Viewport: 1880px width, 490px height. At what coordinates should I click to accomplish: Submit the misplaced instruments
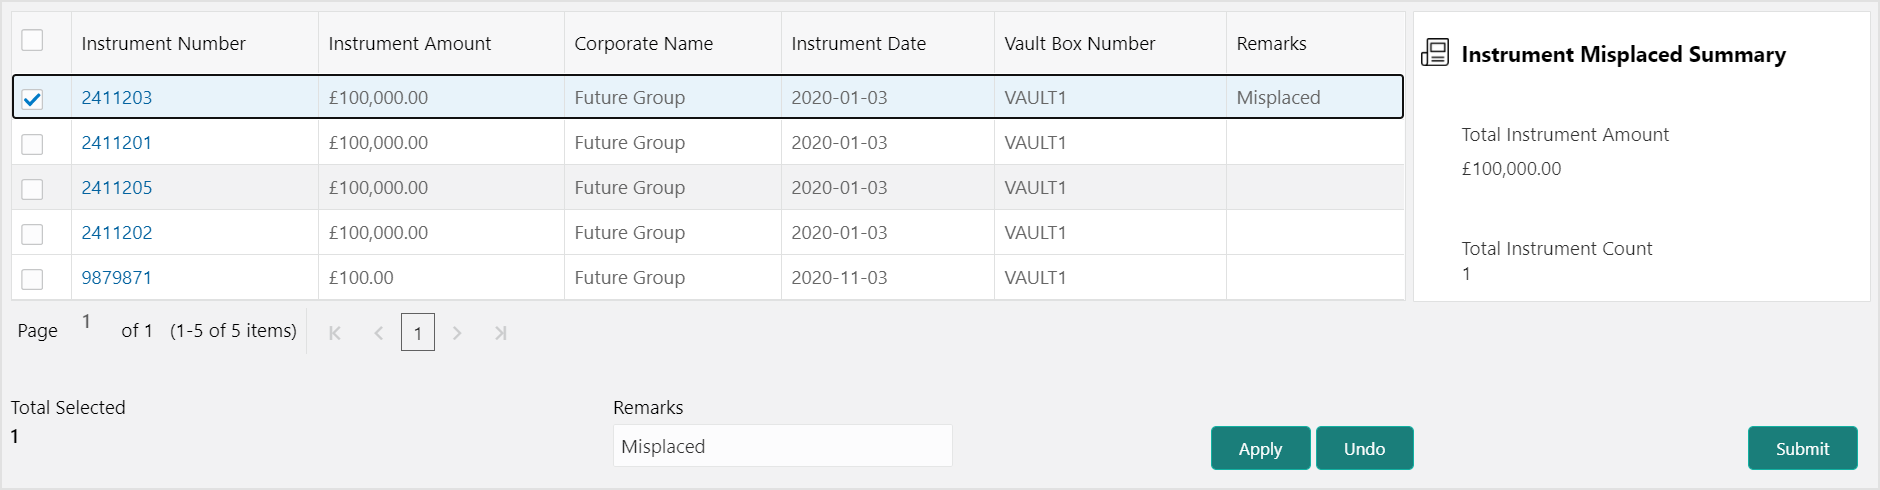[1802, 448]
